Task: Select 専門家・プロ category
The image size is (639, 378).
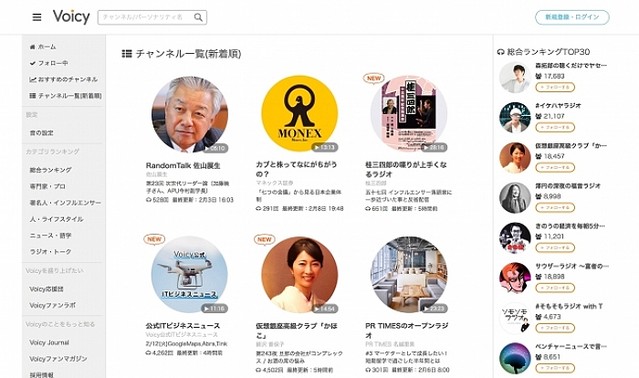Action: click(47, 186)
